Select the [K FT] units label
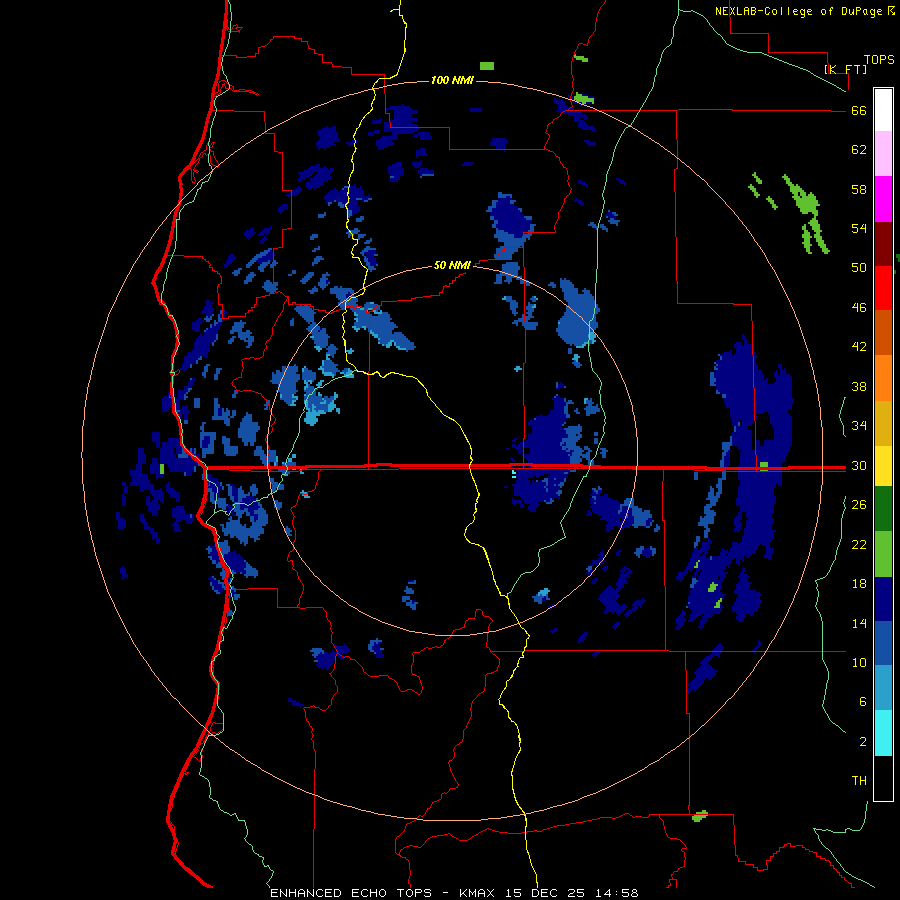The height and width of the screenshot is (900, 900). click(845, 69)
